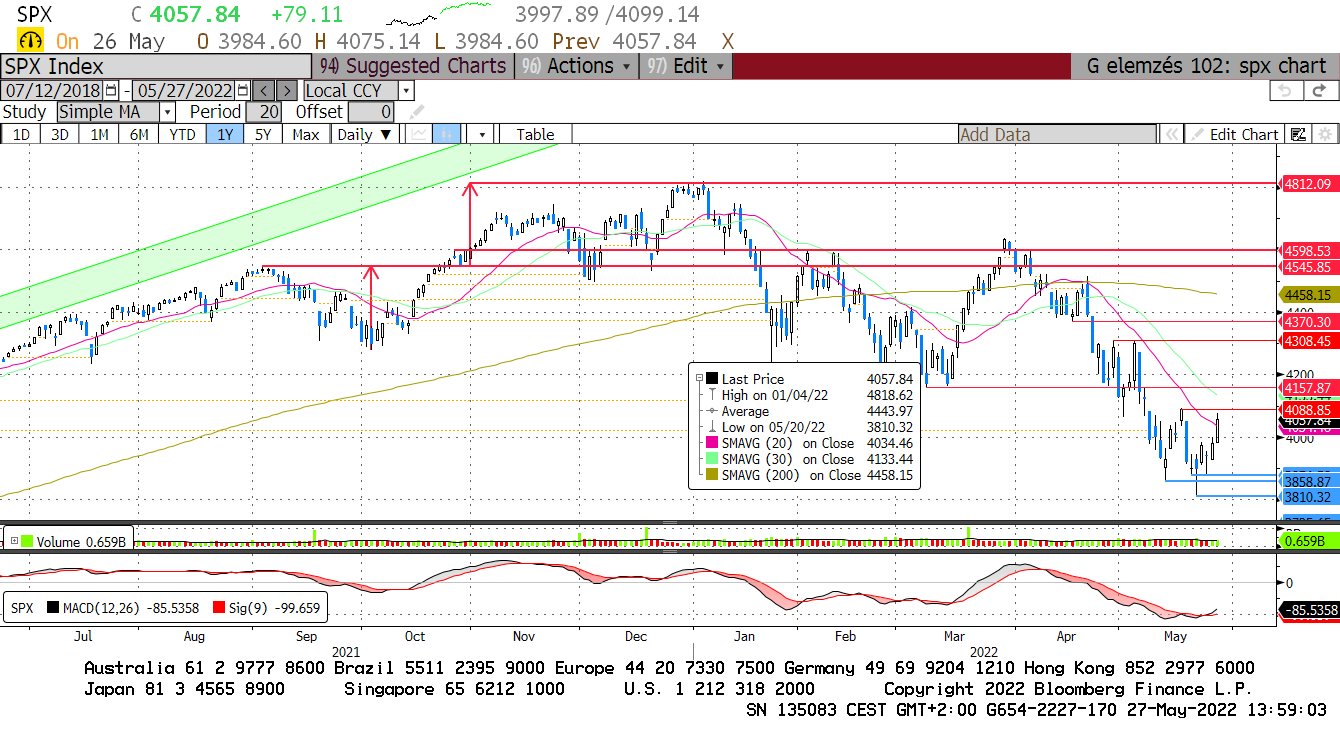Collapse the legend box using minus icon

pos(697,378)
